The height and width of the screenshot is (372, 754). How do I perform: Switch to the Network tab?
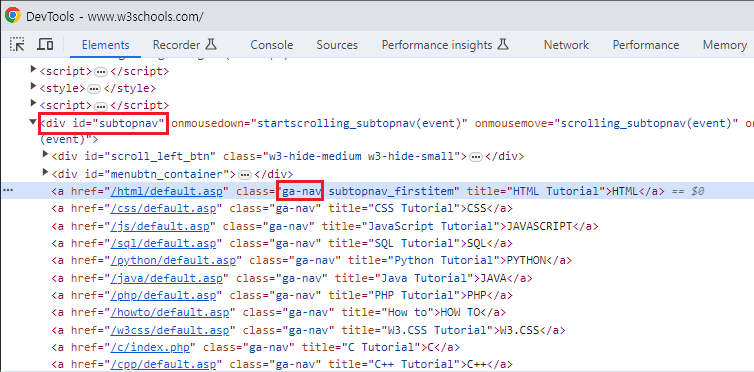click(566, 45)
